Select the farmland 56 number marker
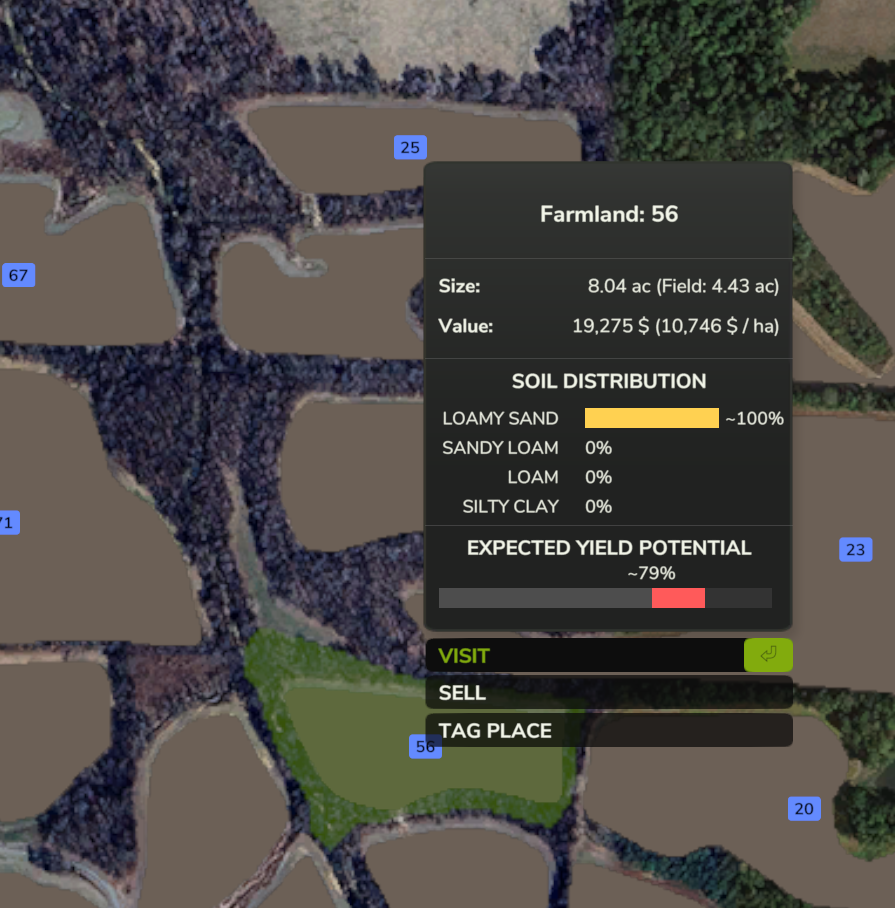Screen dimensions: 895x908 [x=424, y=747]
